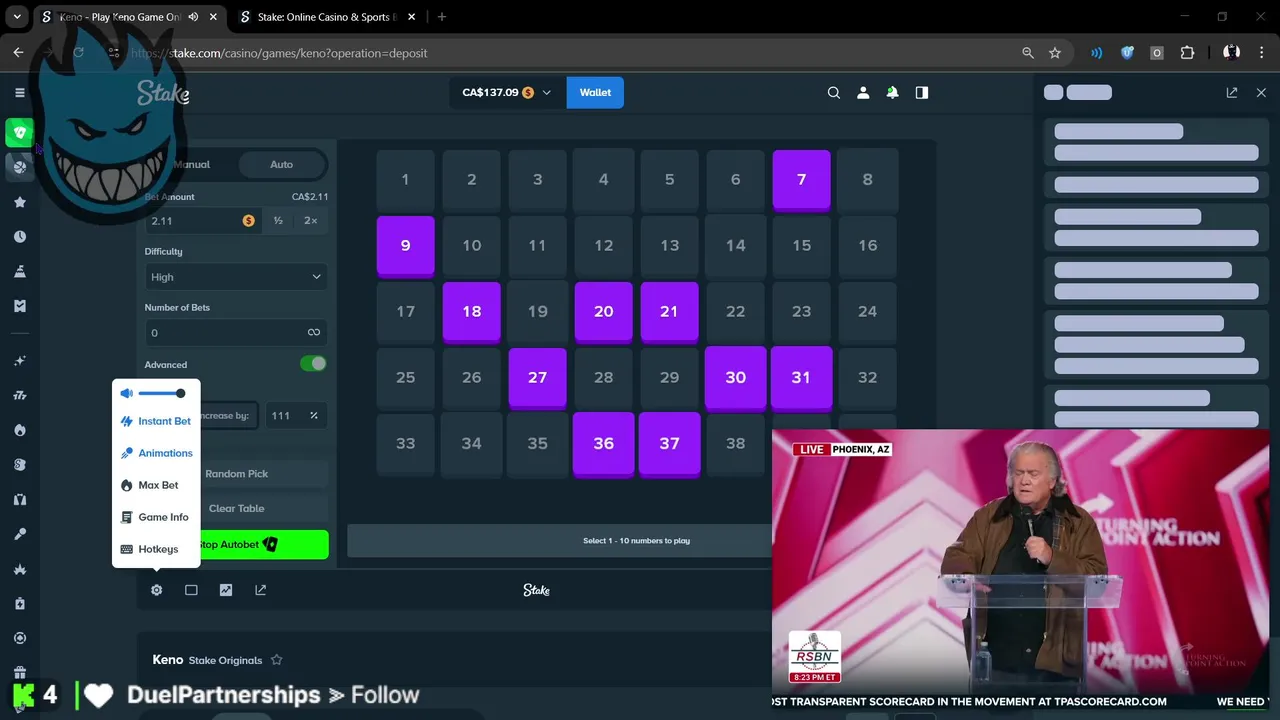Viewport: 1280px width, 720px height.
Task: Mute the Keno tab audio
Action: click(193, 17)
